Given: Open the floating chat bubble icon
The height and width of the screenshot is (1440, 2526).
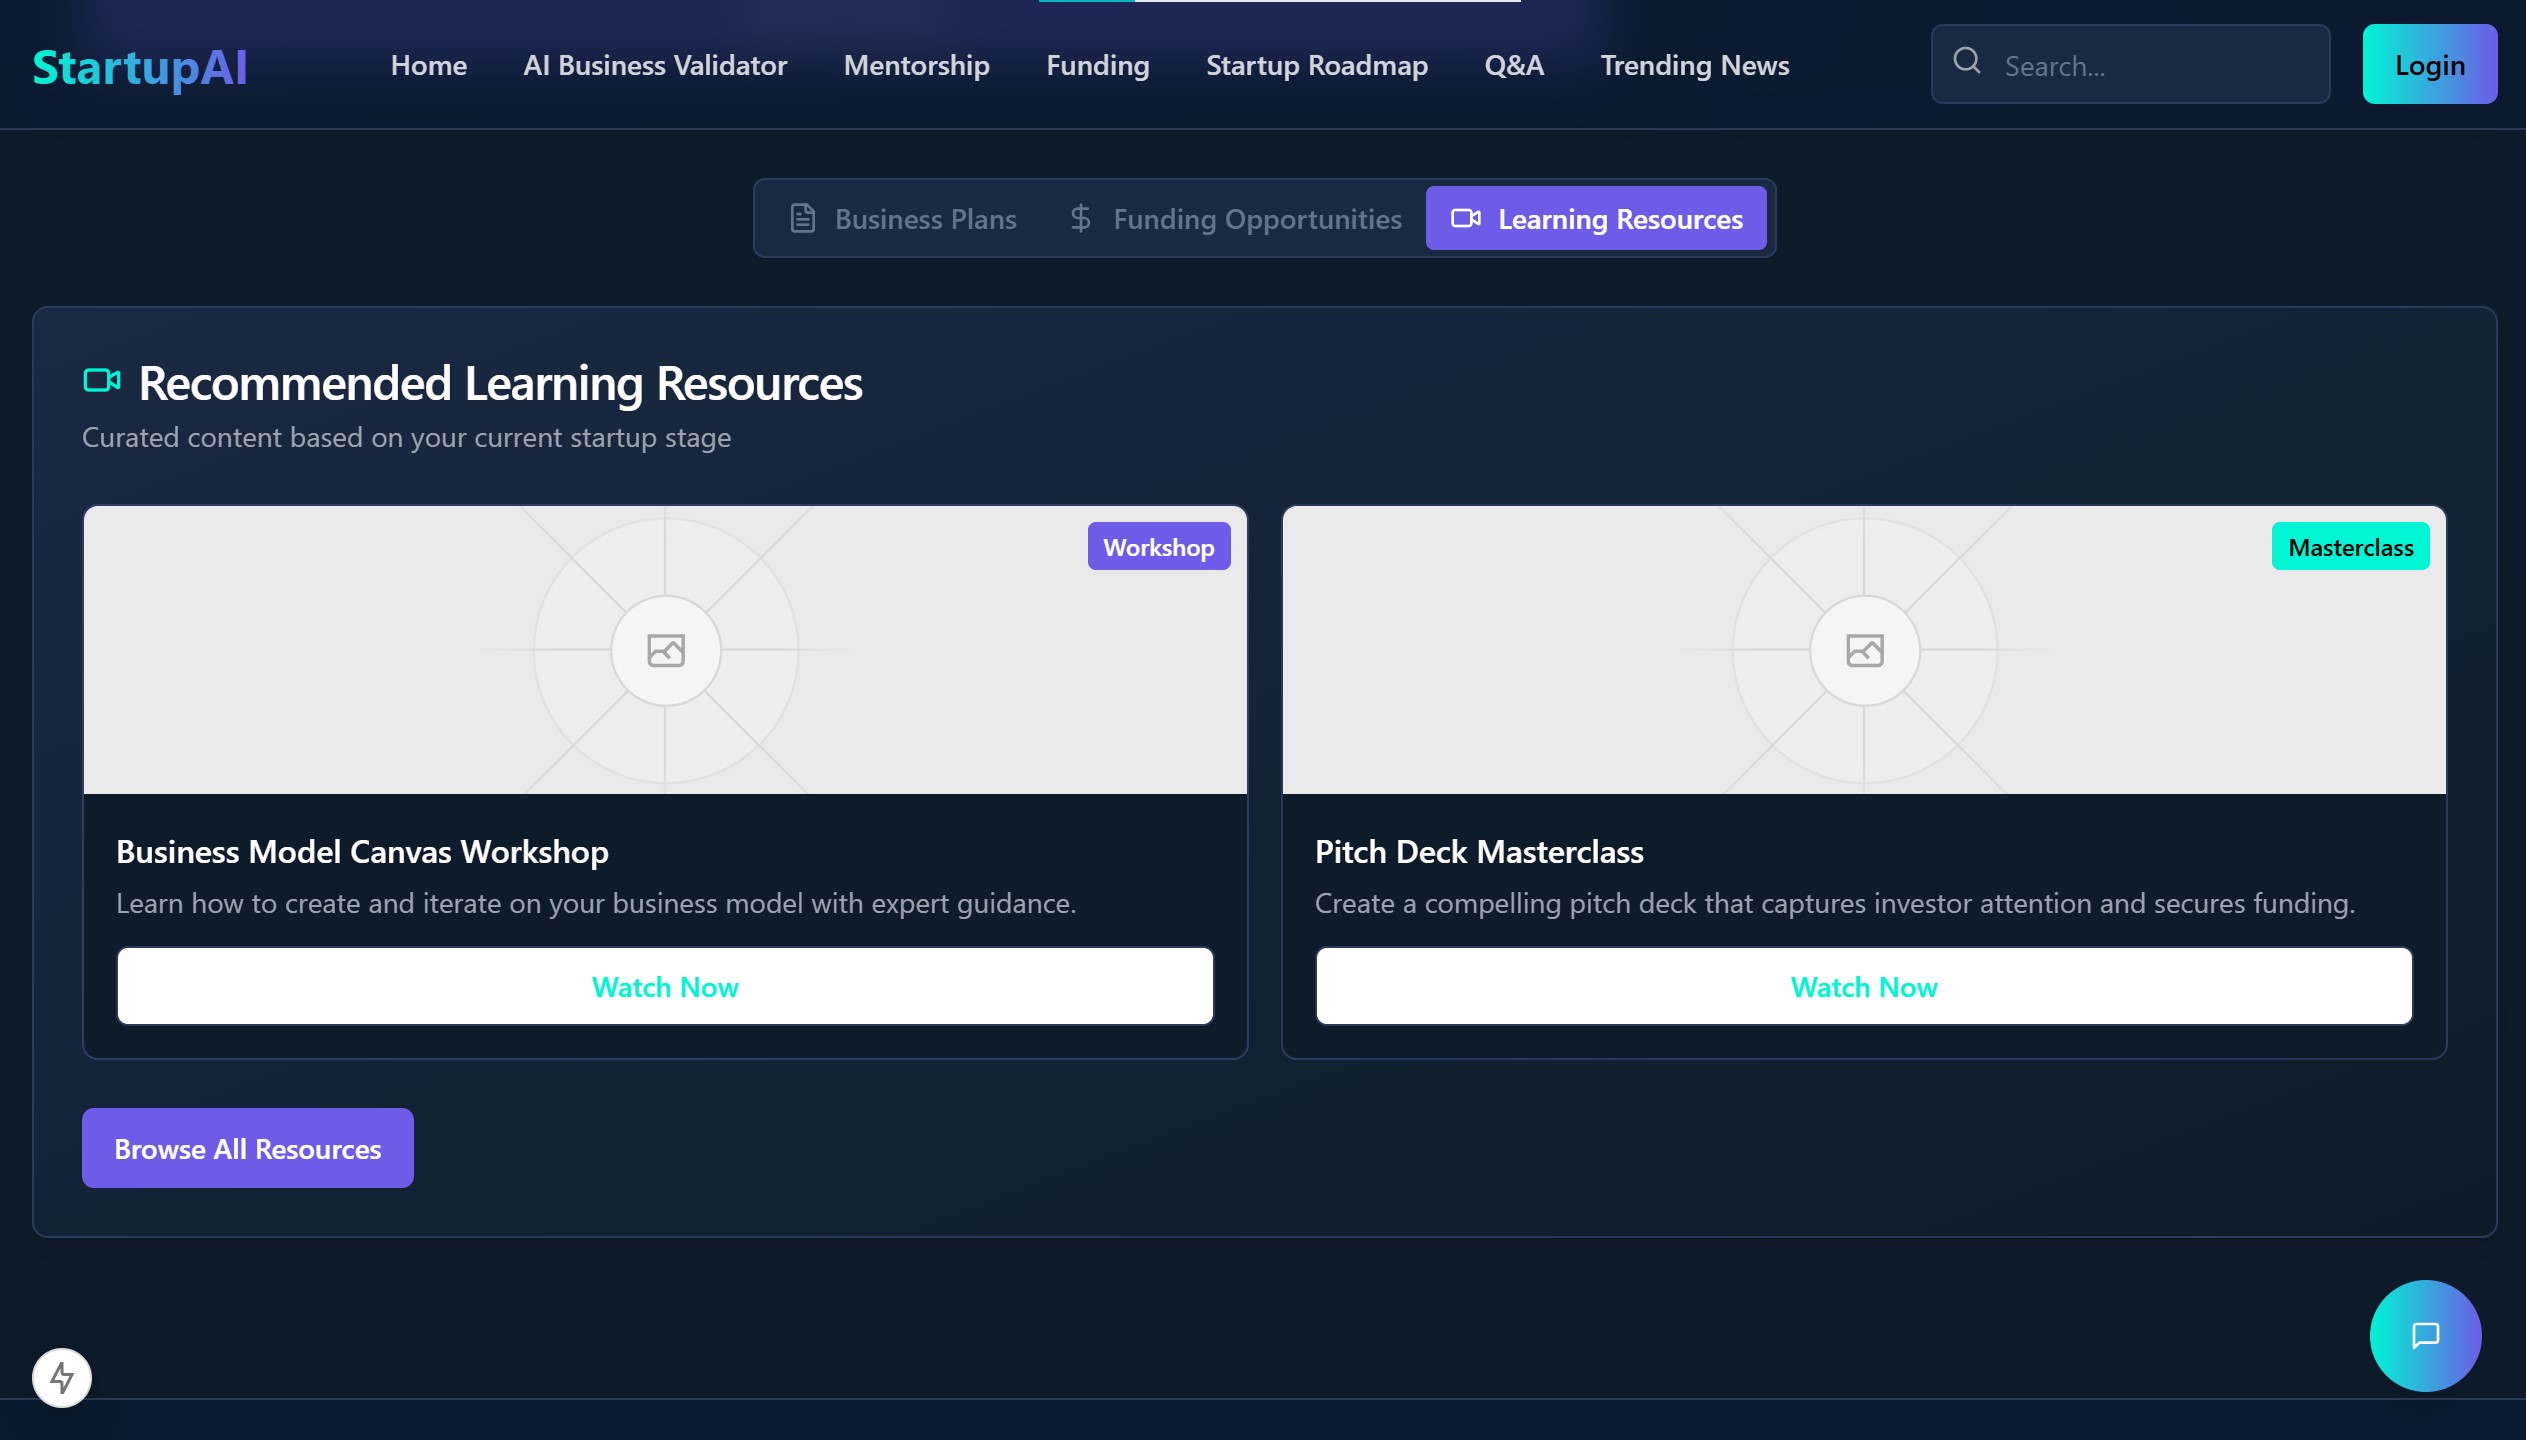Looking at the screenshot, I should click(2425, 1335).
